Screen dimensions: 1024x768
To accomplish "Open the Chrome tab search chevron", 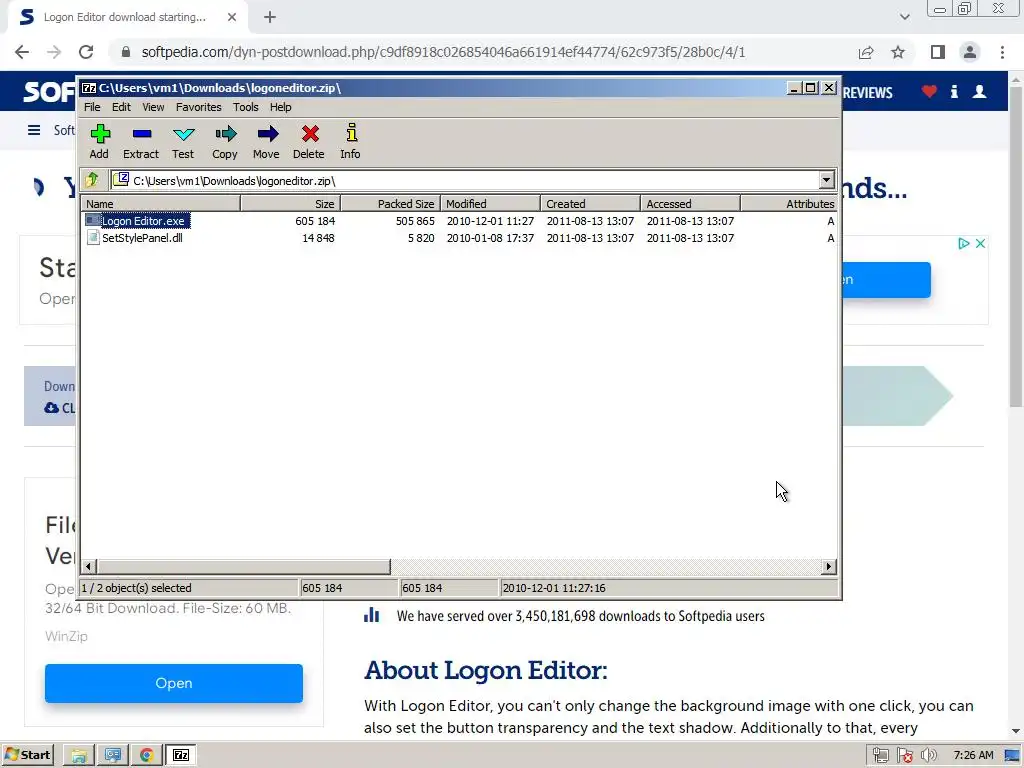I will click(904, 17).
